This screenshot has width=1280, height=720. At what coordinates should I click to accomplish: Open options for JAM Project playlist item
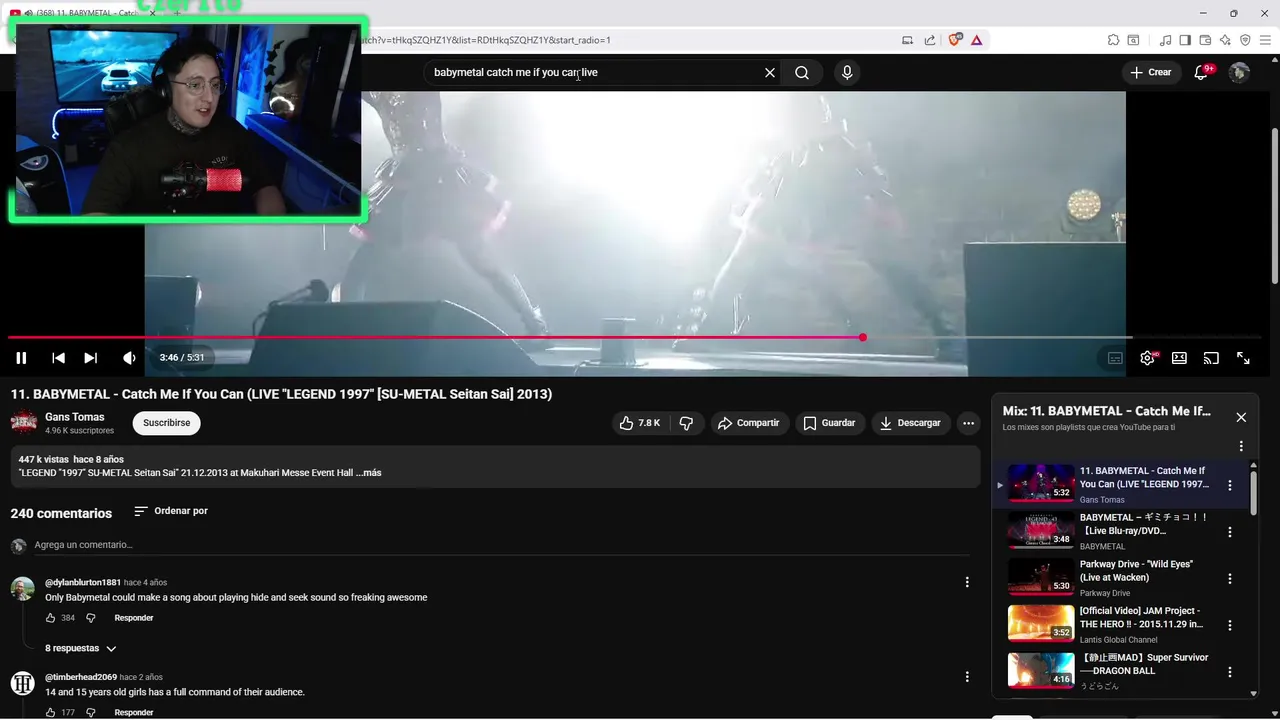coord(1230,625)
